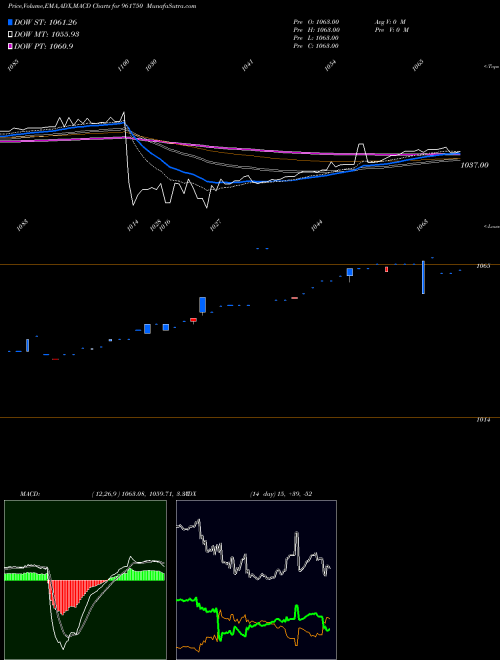Open the MACD histogram panel

85,580
